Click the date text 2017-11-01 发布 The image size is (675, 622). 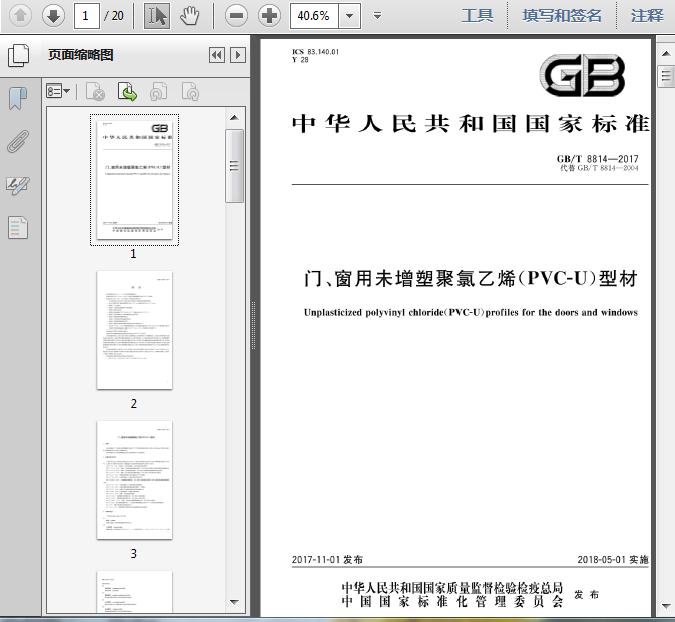pos(327,560)
